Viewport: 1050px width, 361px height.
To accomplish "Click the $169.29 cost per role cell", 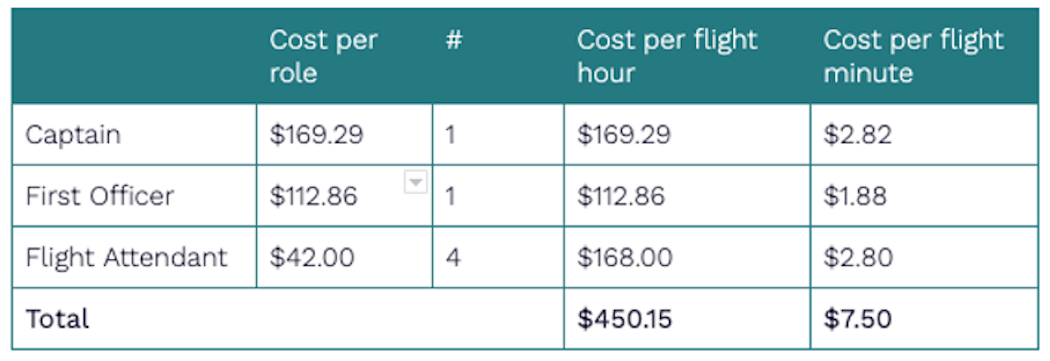I will [344, 134].
